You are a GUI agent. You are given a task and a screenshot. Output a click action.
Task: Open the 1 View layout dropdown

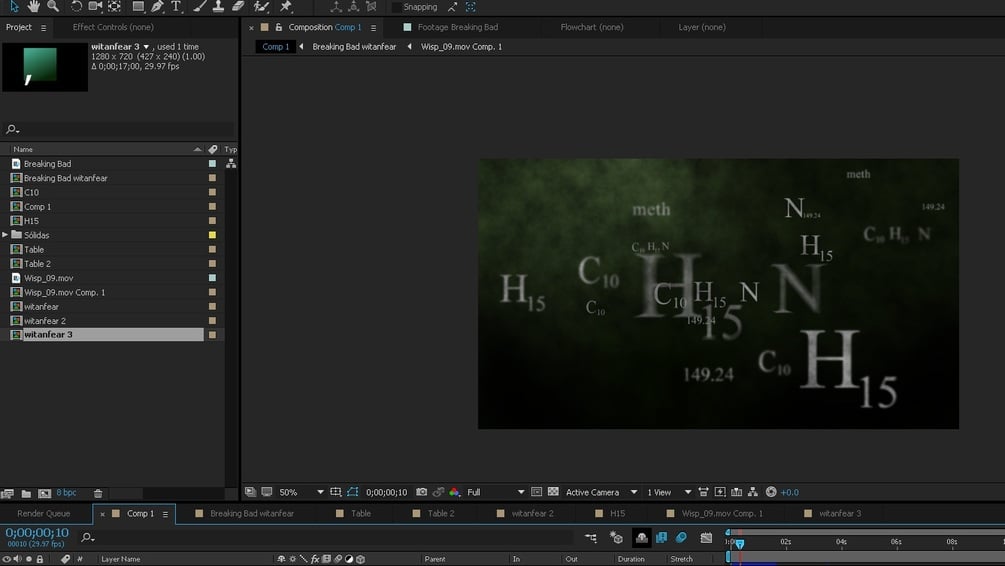coord(669,492)
